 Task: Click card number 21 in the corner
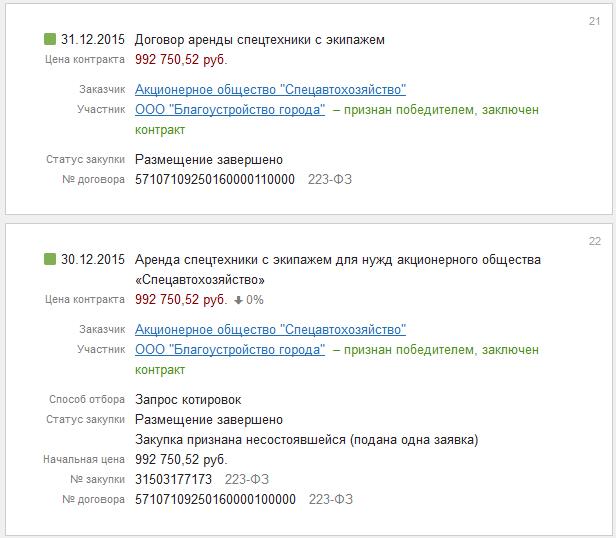pyautogui.click(x=594, y=21)
